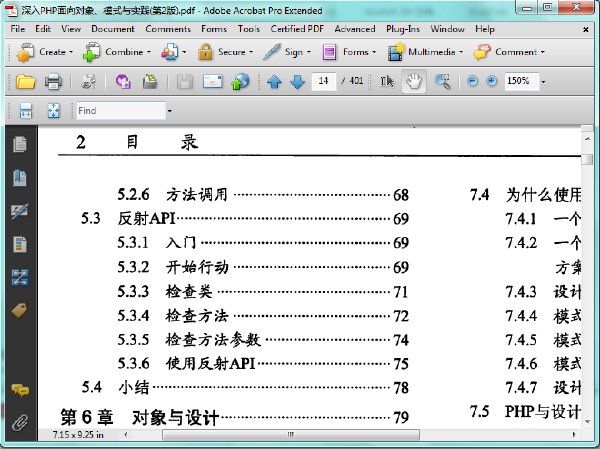Viewport: 600px width, 449px height.
Task: Open the Pages panel in sidebar
Action: tap(20, 144)
